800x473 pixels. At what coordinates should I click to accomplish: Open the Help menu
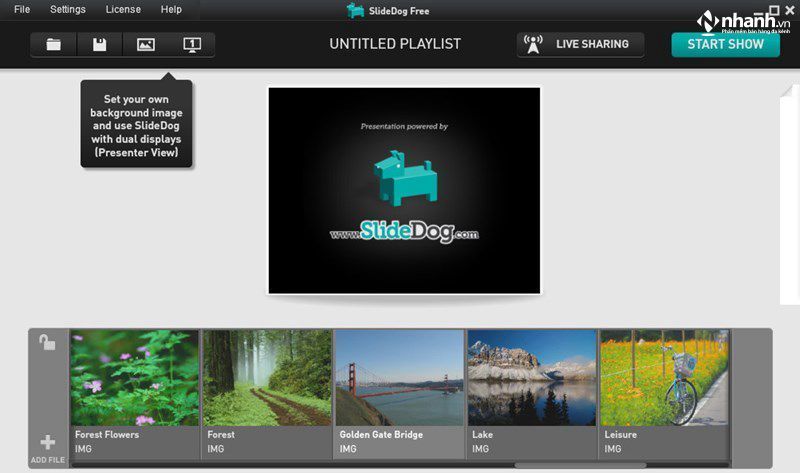pyautogui.click(x=171, y=9)
